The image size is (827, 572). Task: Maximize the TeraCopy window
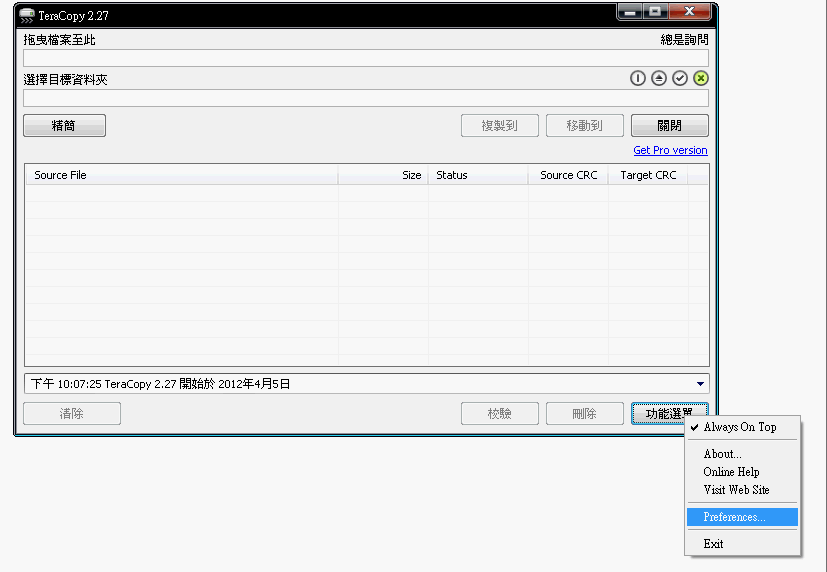click(655, 12)
